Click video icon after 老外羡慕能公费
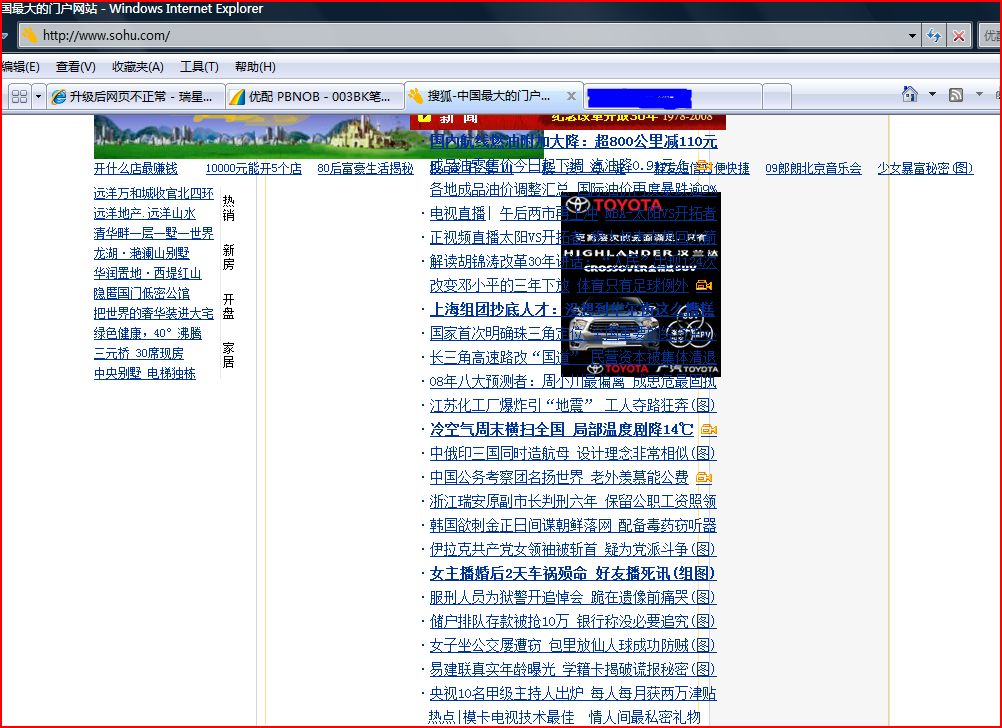The height and width of the screenshot is (728, 1002). pyautogui.click(x=704, y=477)
